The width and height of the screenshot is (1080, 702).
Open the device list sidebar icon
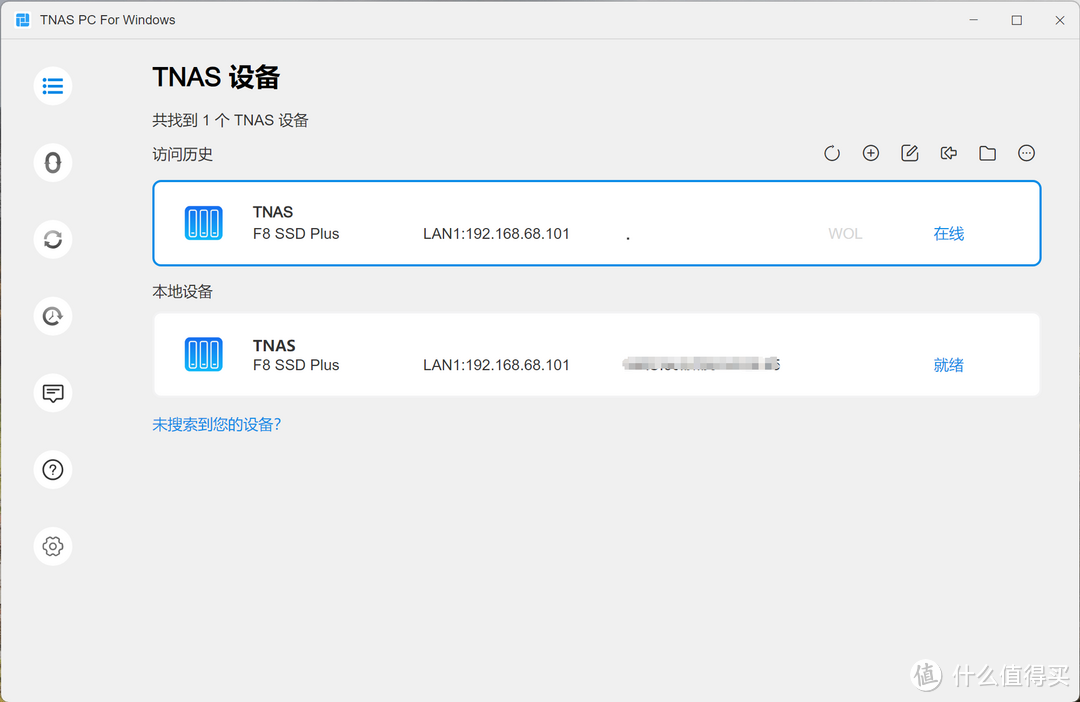[x=53, y=86]
